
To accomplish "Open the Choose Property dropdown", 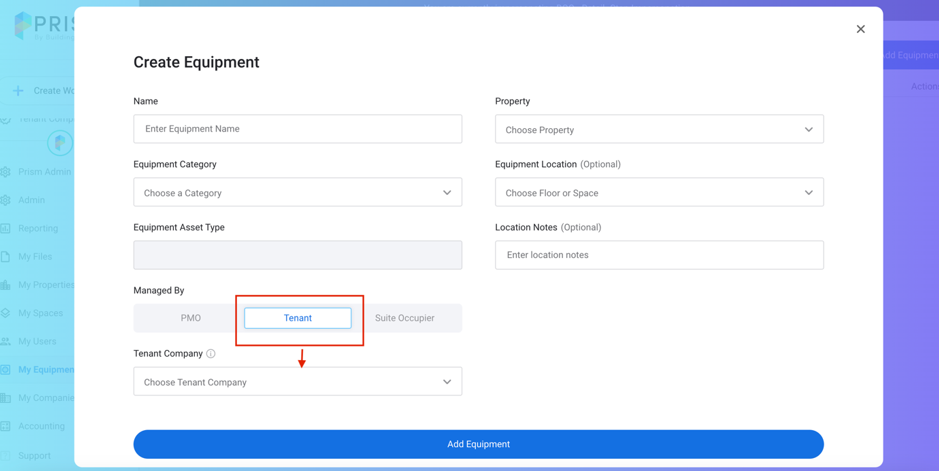I will tap(659, 130).
